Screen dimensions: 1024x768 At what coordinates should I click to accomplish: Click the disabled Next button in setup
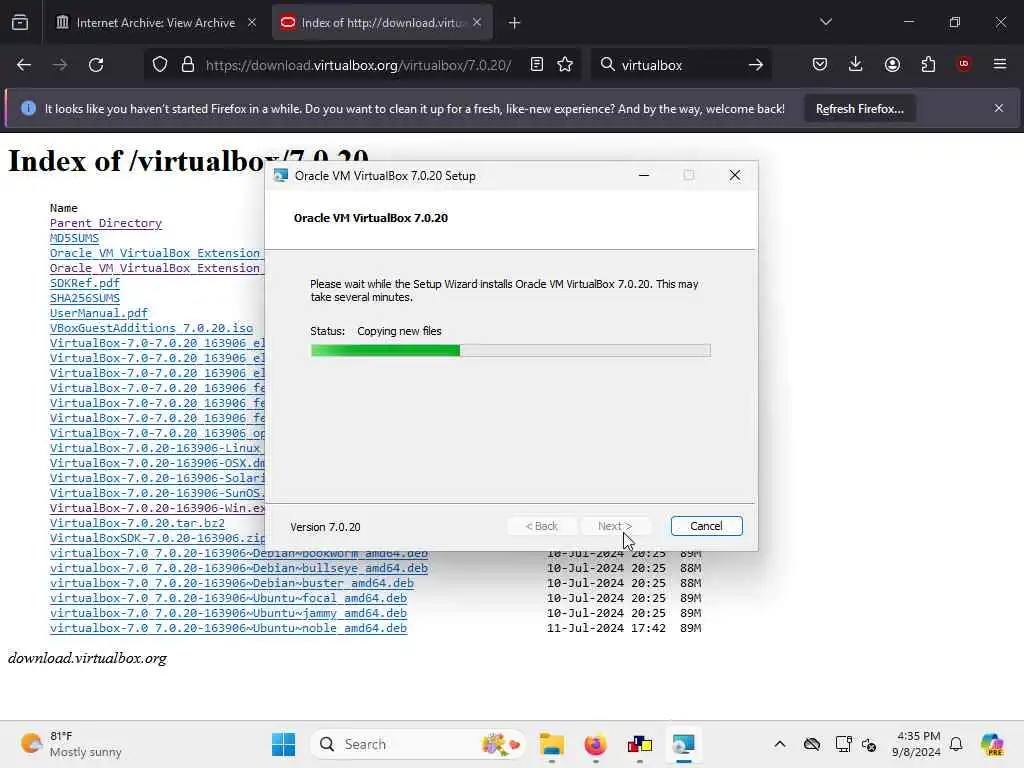[x=615, y=526]
